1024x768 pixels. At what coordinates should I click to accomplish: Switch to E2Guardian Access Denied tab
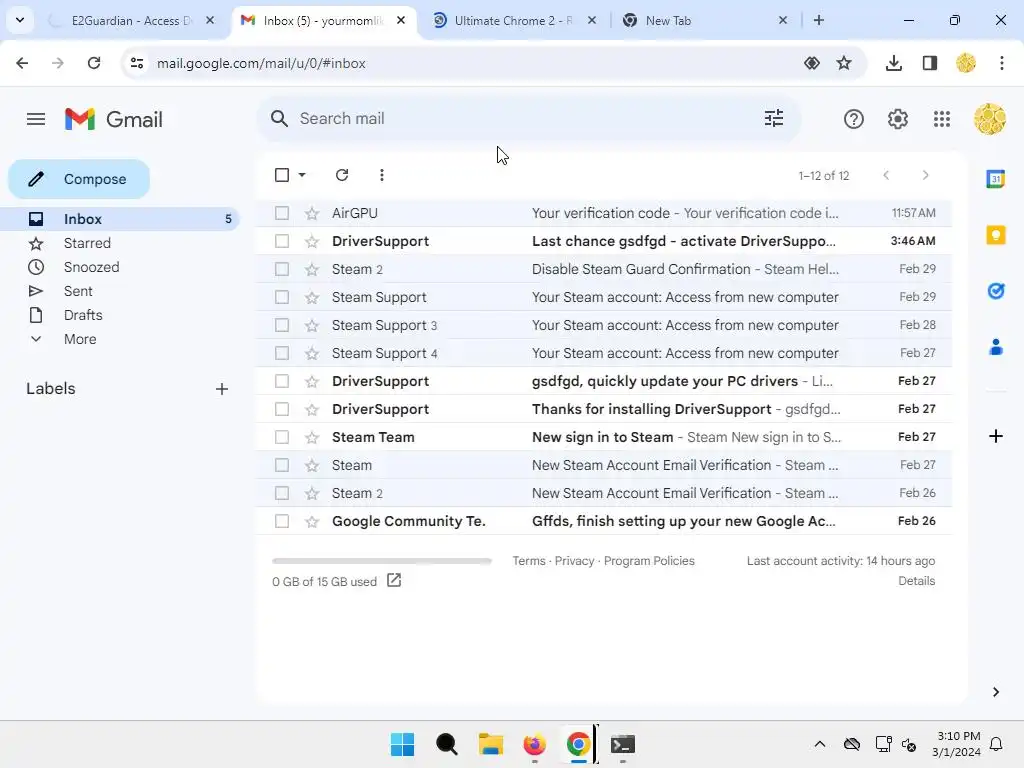(x=131, y=21)
